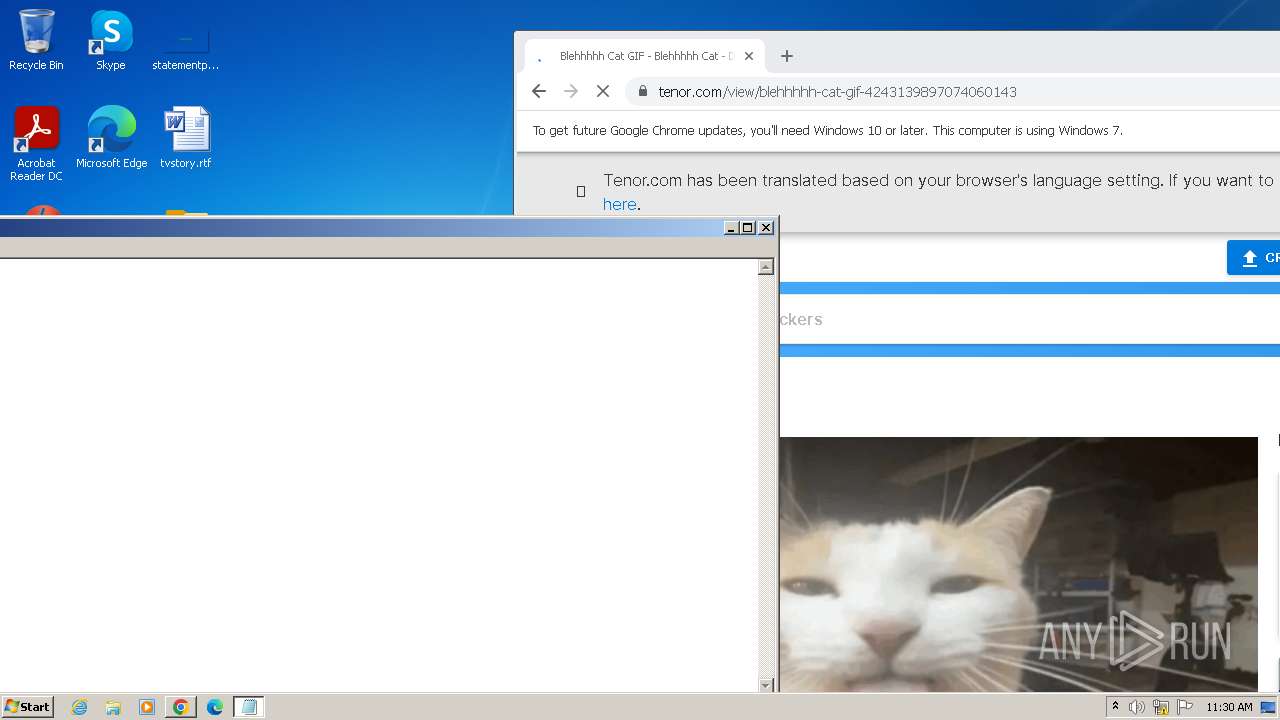The image size is (1280, 720).
Task: Click the network status tray icon
Action: click(1161, 707)
